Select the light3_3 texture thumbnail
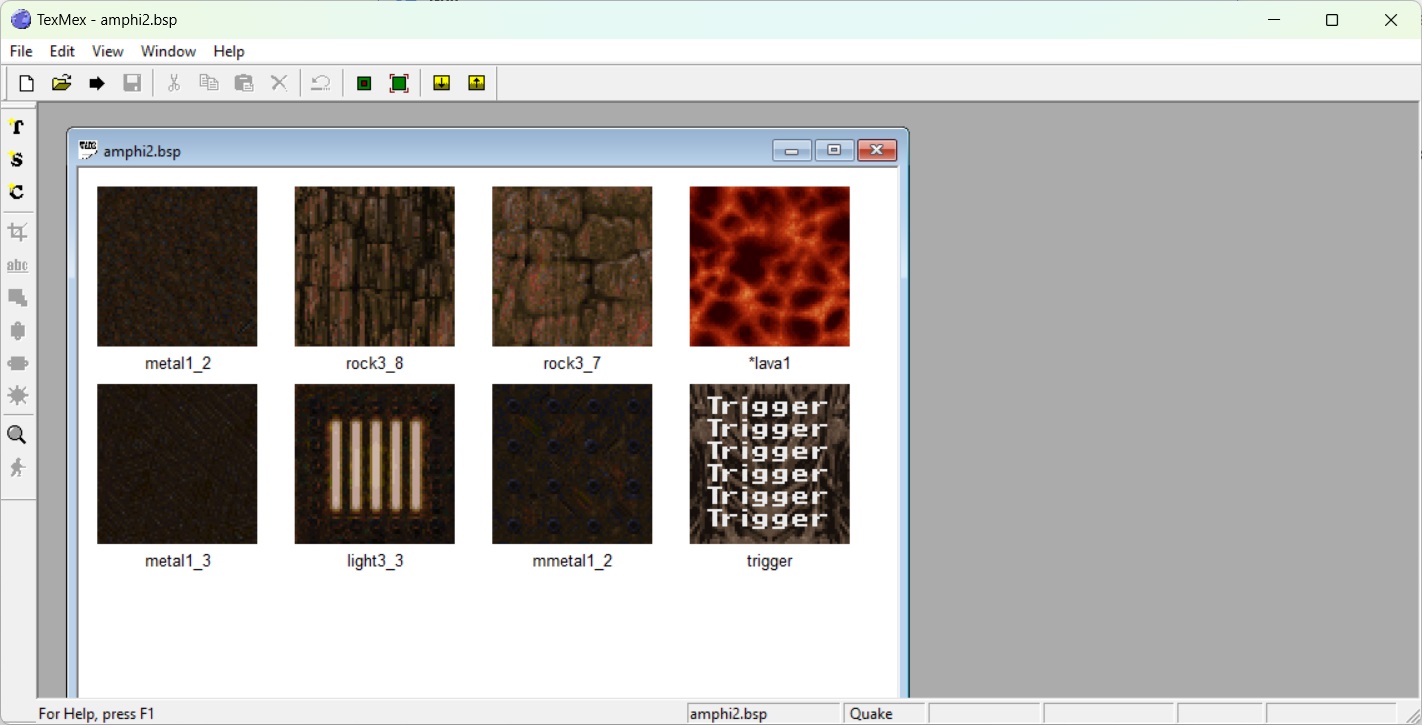This screenshot has height=725, width=1422. click(x=375, y=464)
